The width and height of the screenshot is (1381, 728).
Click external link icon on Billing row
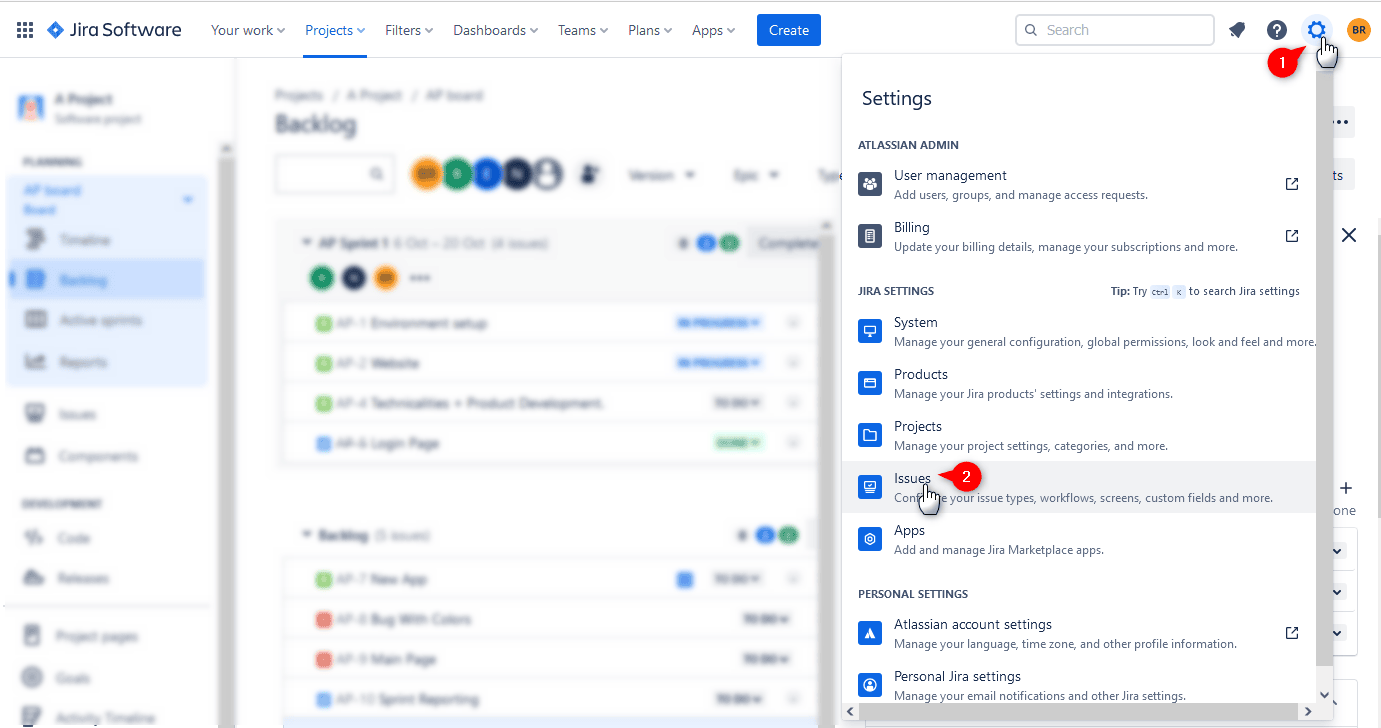tap(1292, 236)
